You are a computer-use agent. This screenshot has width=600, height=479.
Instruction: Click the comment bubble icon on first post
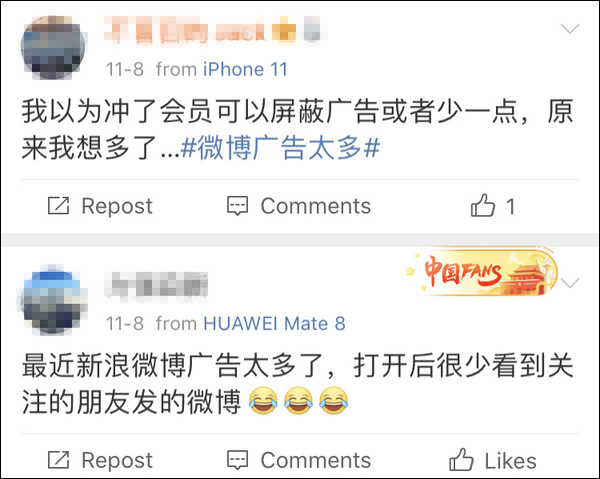click(x=237, y=206)
